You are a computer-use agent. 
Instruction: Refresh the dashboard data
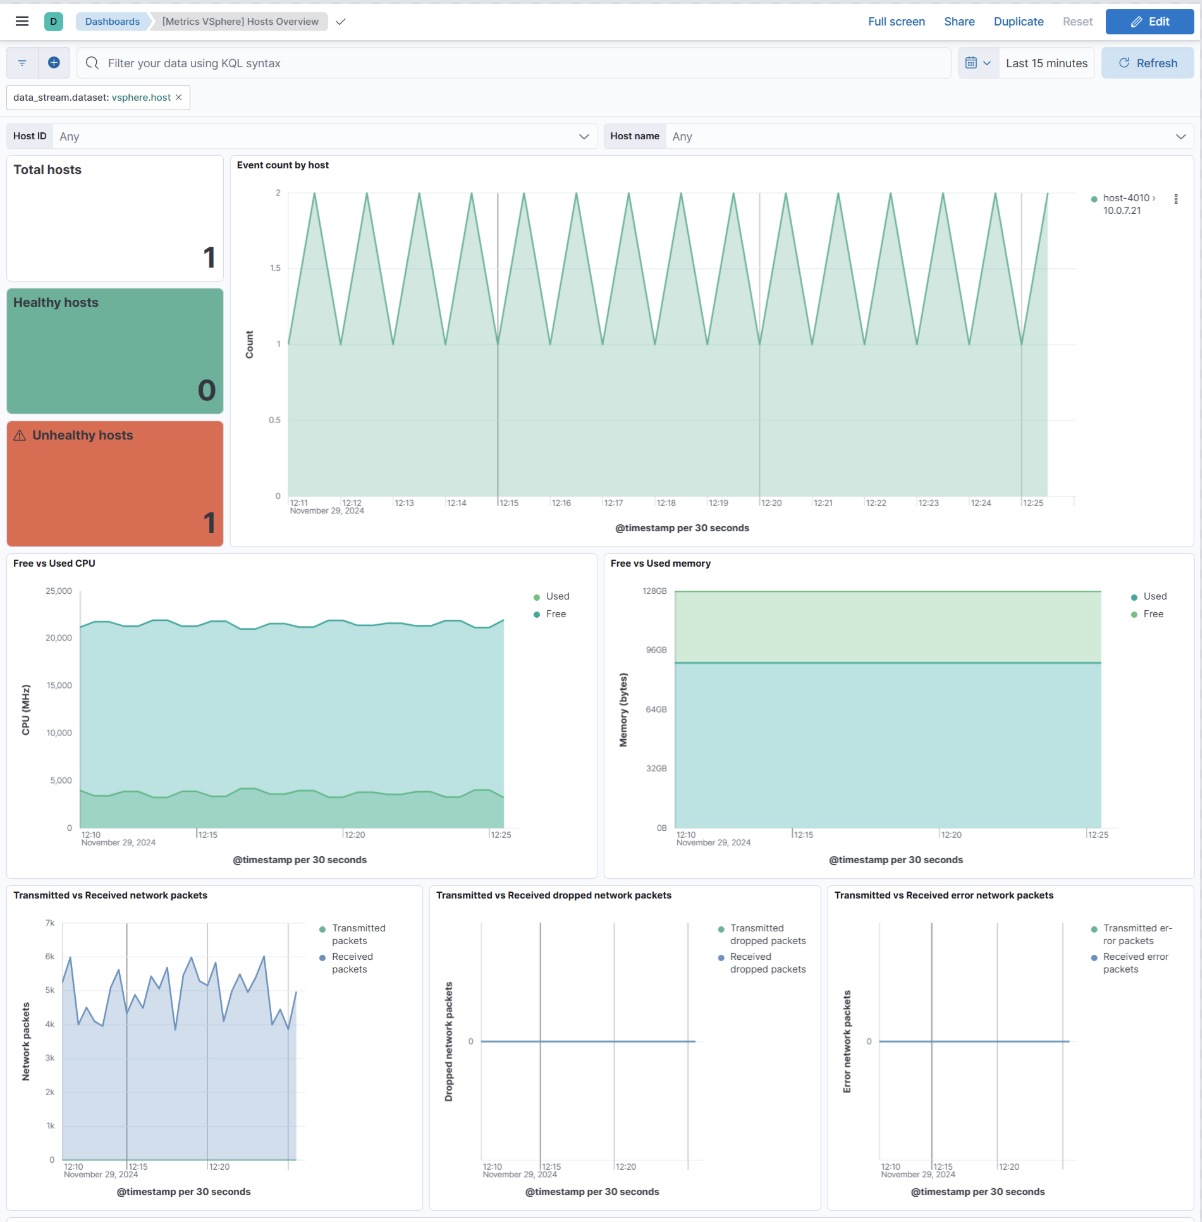[1147, 63]
